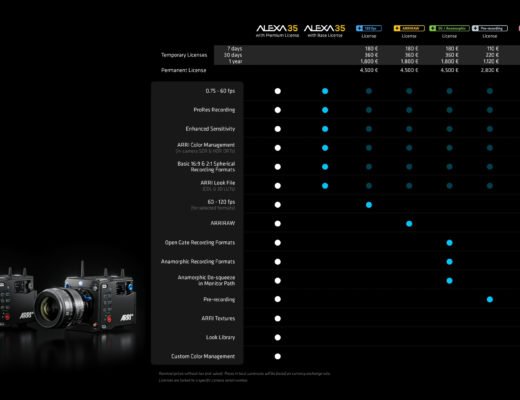Click the '60 - 120 fps' feature label
Viewport: 520px width, 400px height.
pos(221,202)
